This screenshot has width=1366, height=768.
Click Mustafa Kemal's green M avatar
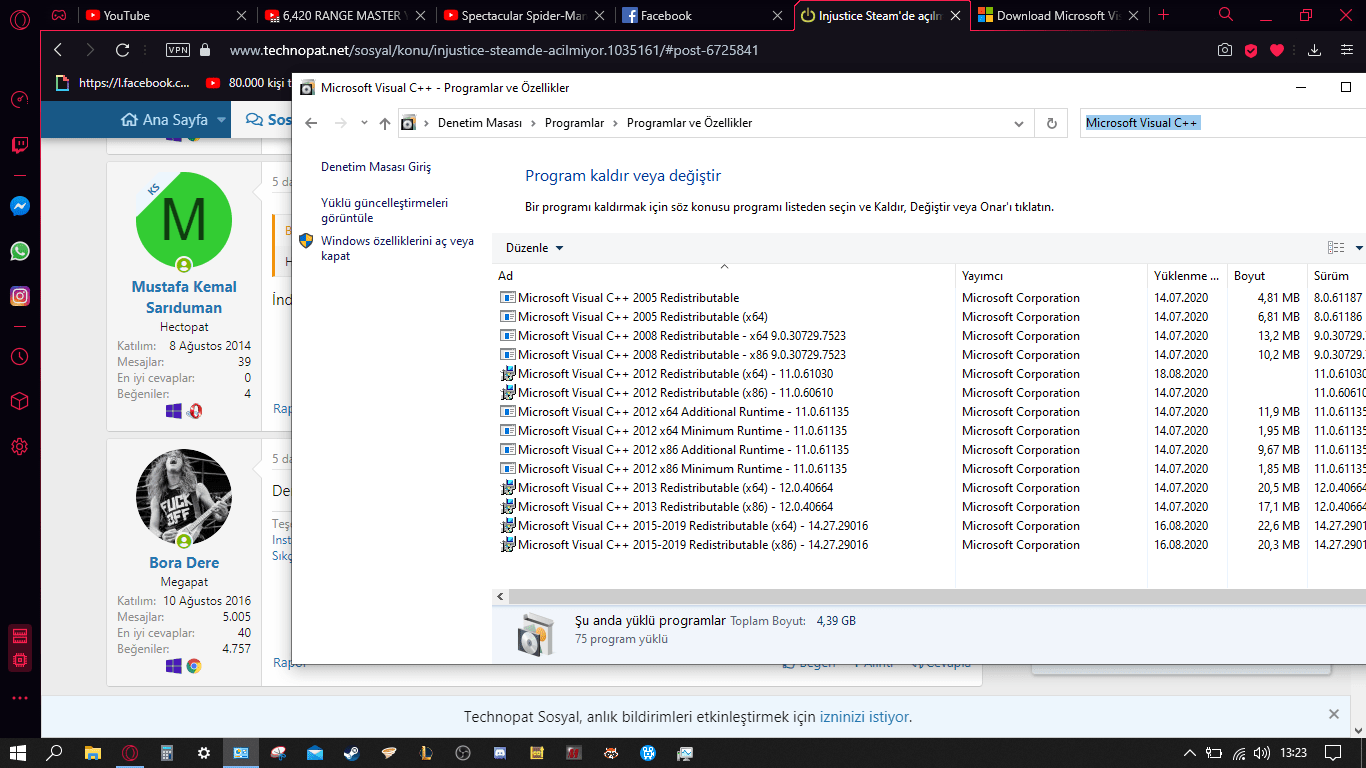(x=184, y=221)
